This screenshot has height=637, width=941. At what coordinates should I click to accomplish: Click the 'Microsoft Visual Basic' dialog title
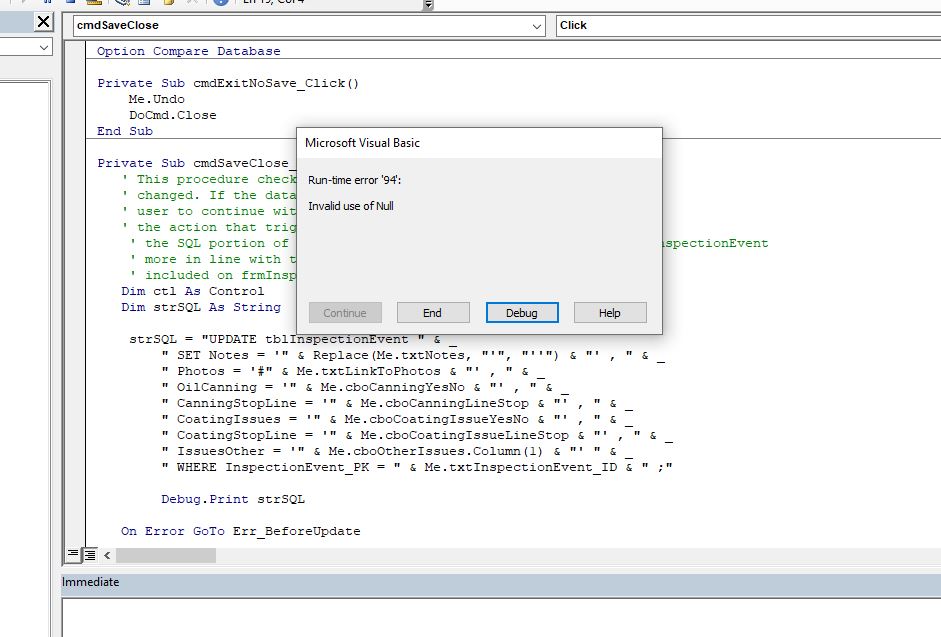click(362, 143)
